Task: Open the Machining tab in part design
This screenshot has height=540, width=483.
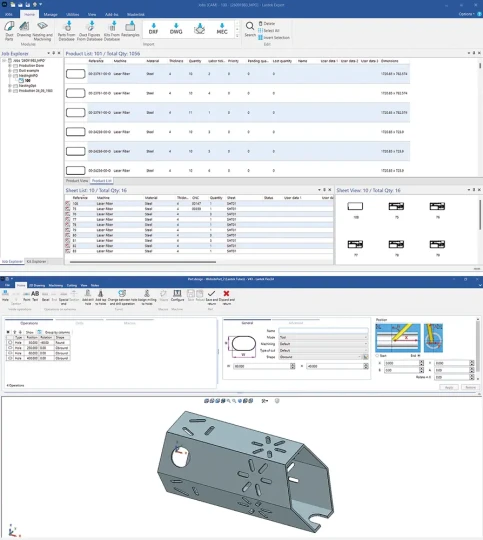Action: pos(56,285)
